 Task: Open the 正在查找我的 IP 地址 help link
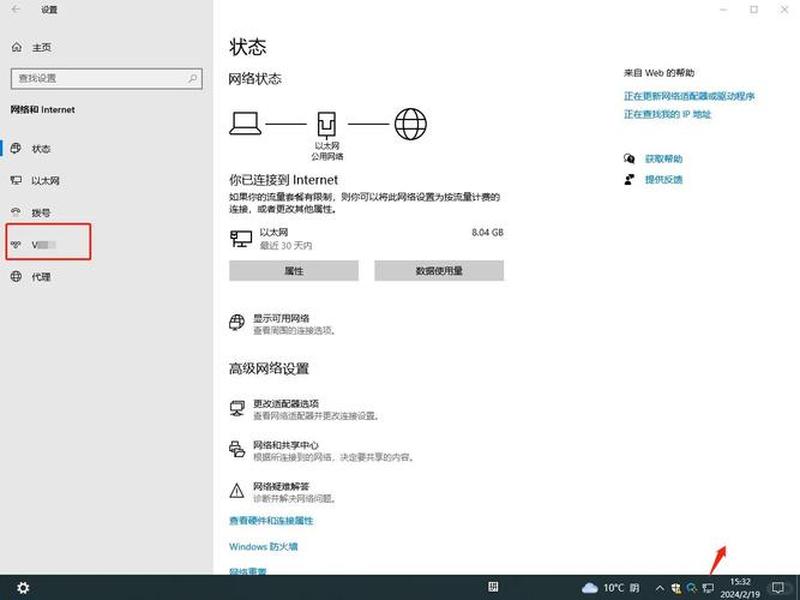point(667,114)
